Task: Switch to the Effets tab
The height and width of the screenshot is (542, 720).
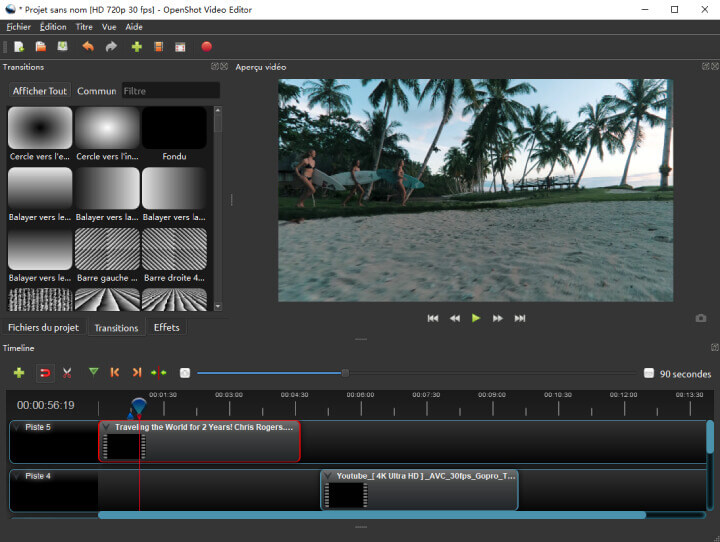Action: (167, 327)
